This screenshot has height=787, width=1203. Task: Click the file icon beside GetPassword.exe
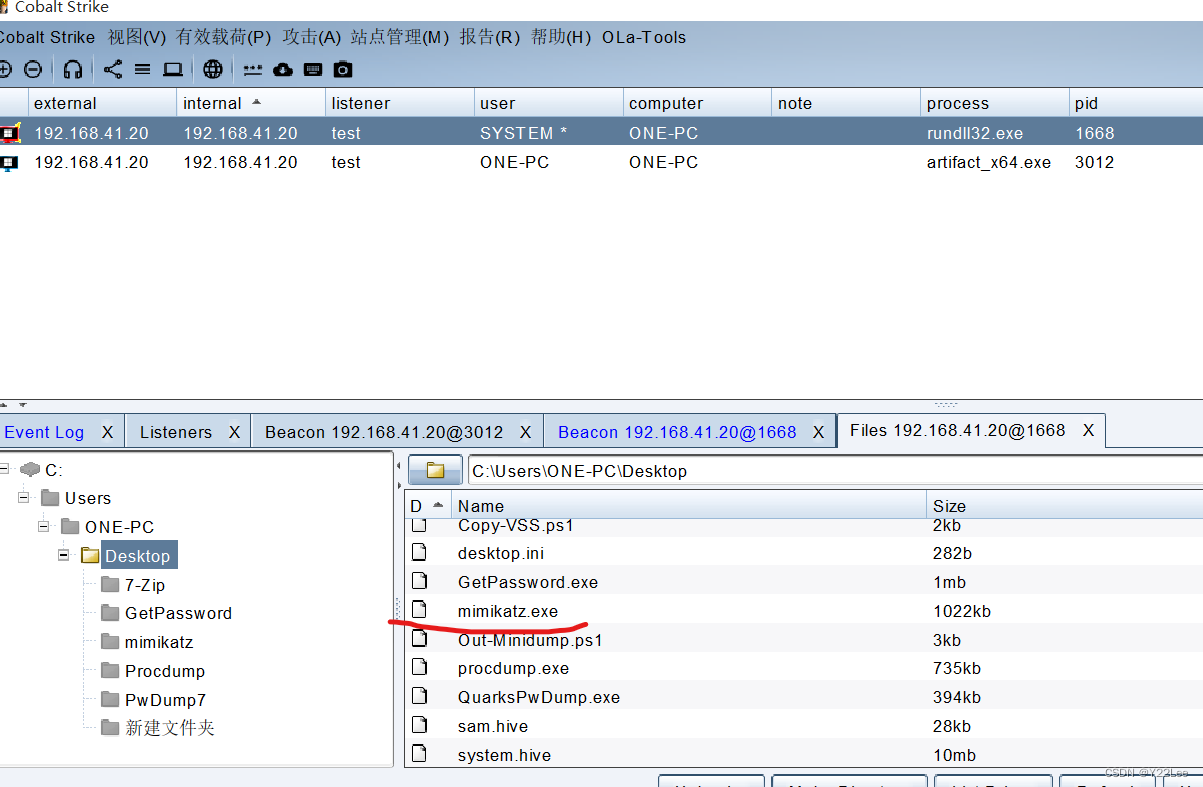tap(420, 581)
